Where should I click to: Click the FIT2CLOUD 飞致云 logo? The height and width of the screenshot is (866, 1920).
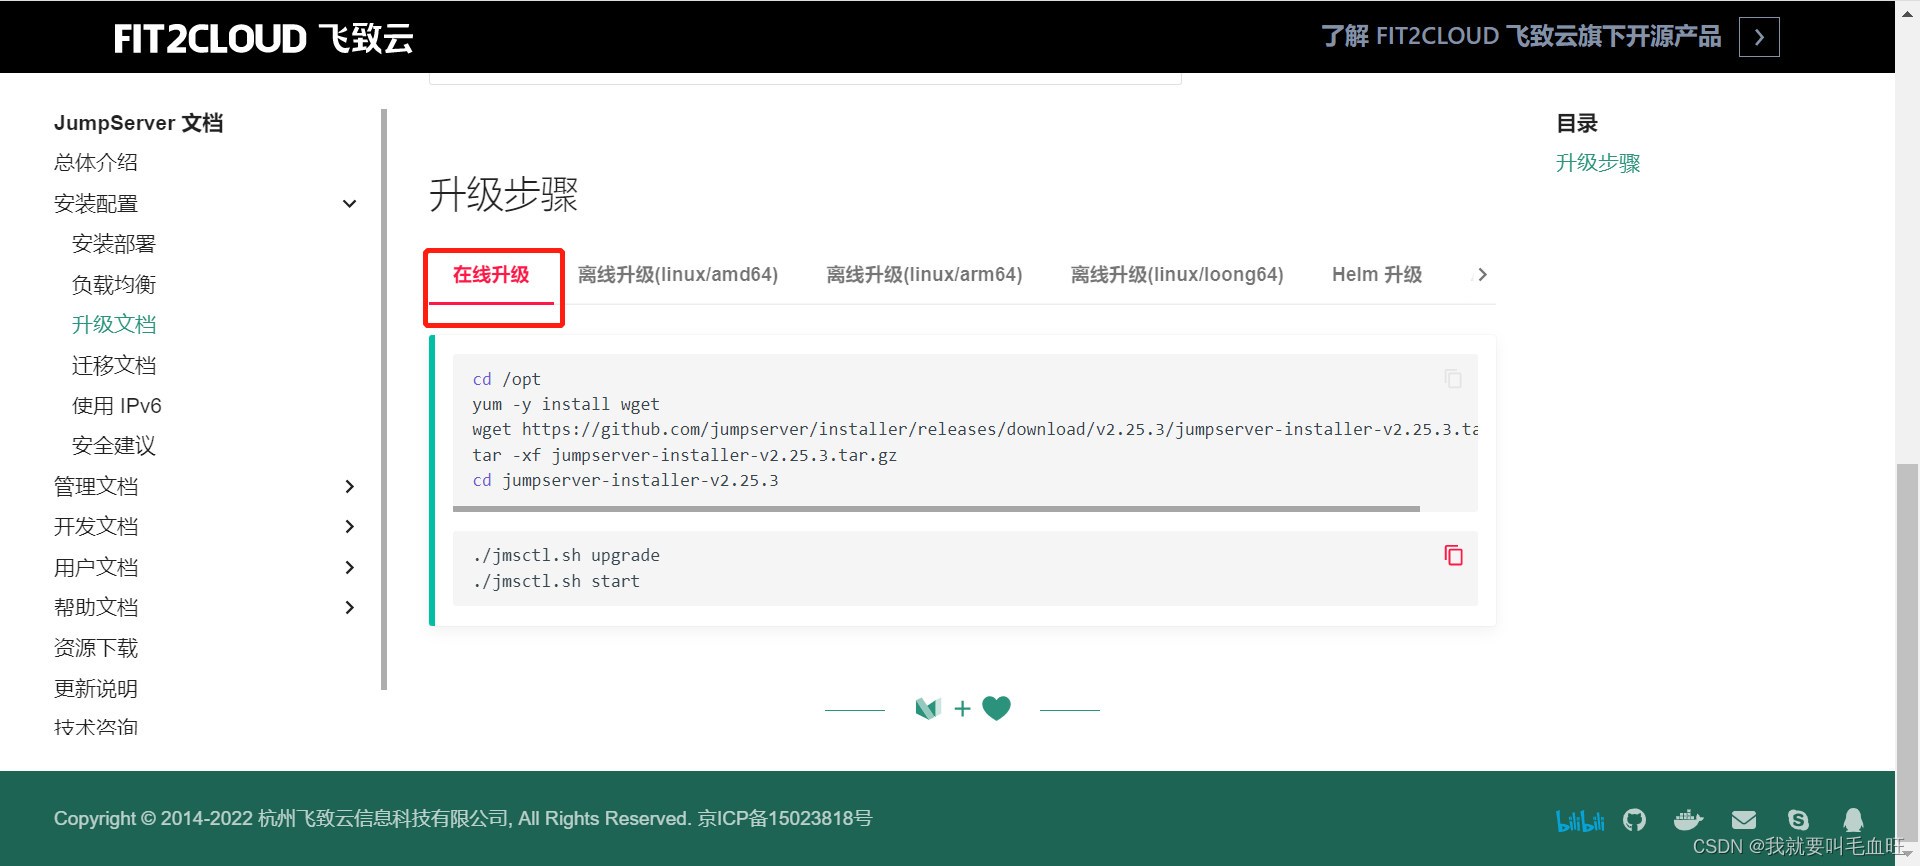[x=263, y=38]
